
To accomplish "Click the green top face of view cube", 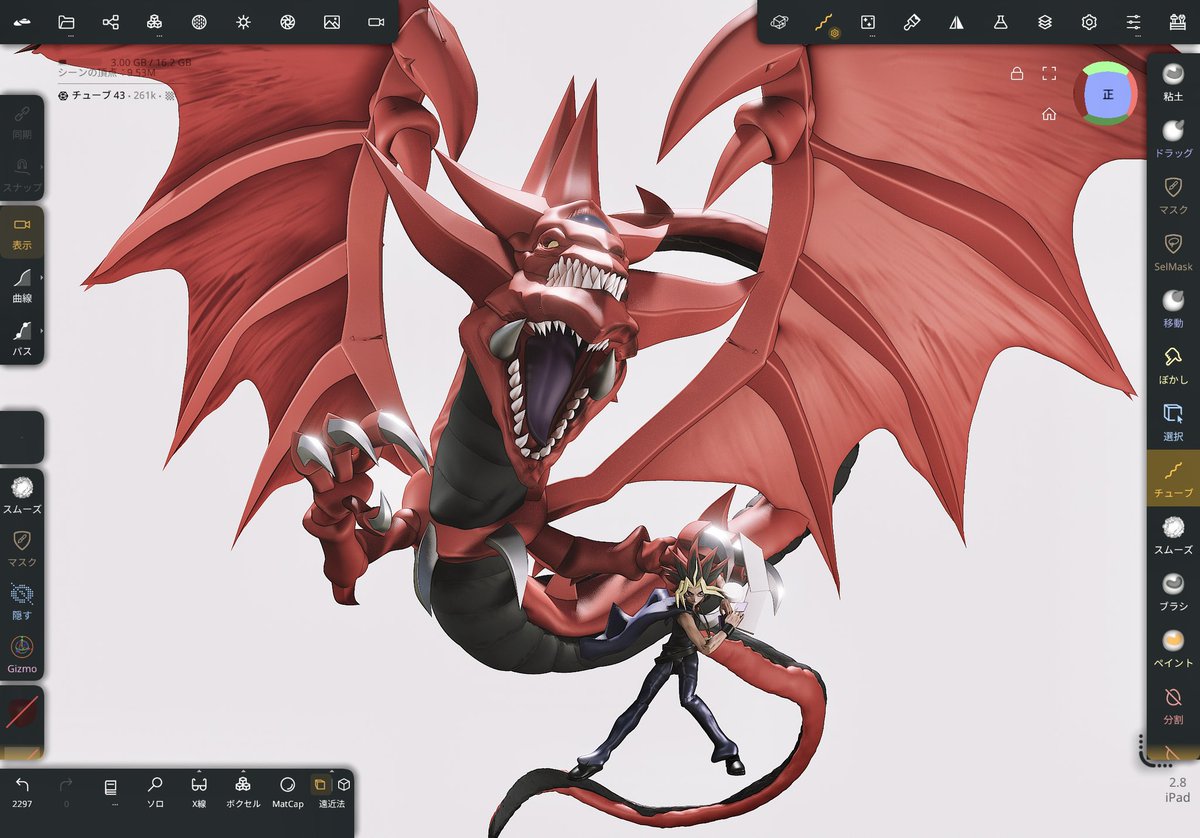I will click(x=1106, y=68).
